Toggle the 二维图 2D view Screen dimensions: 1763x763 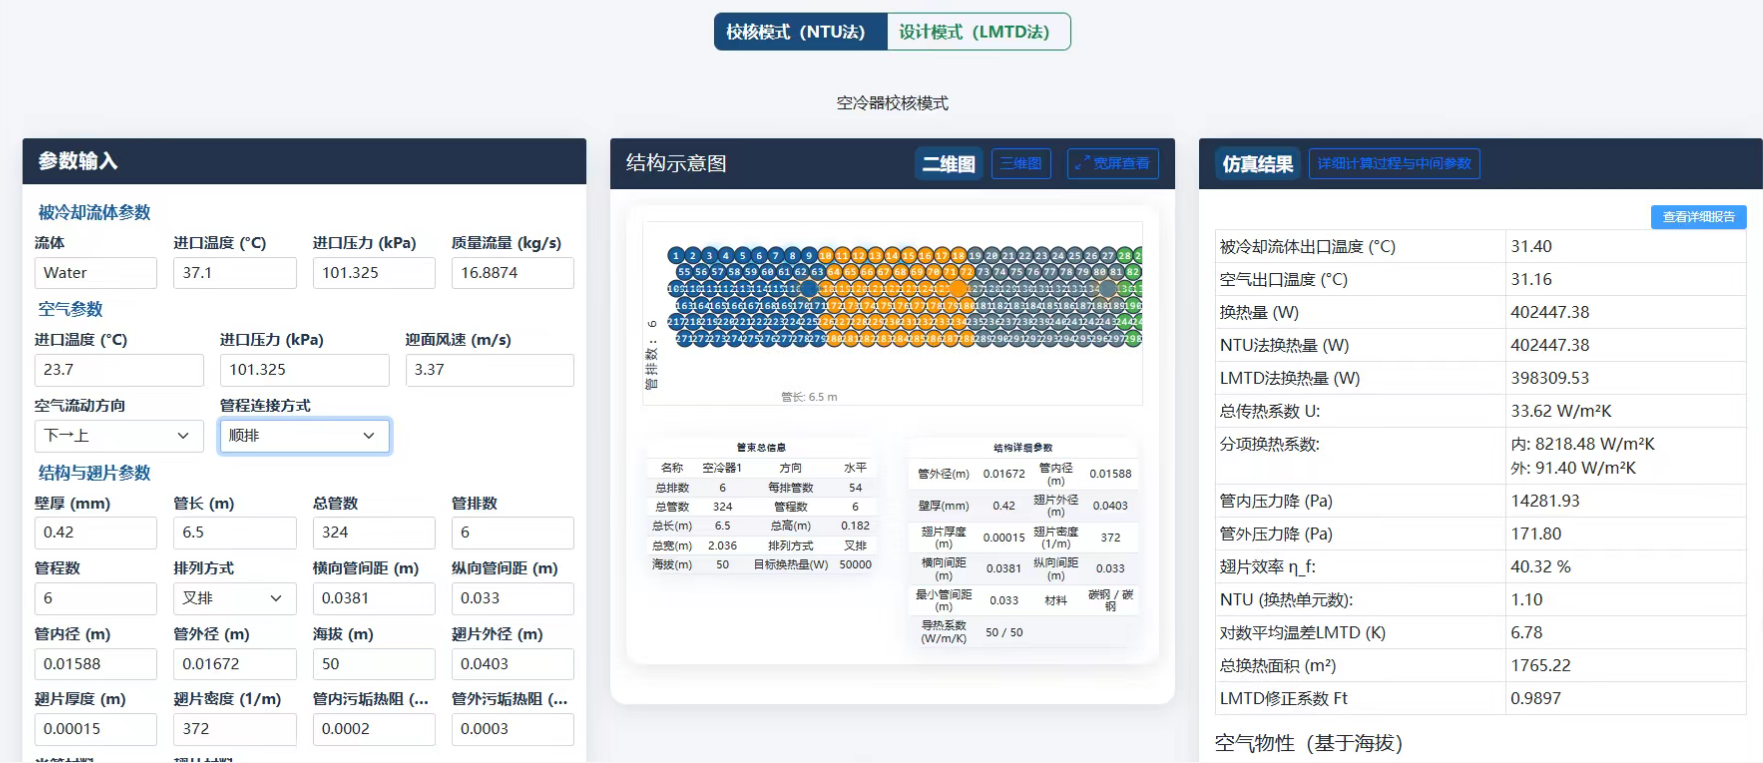click(948, 164)
